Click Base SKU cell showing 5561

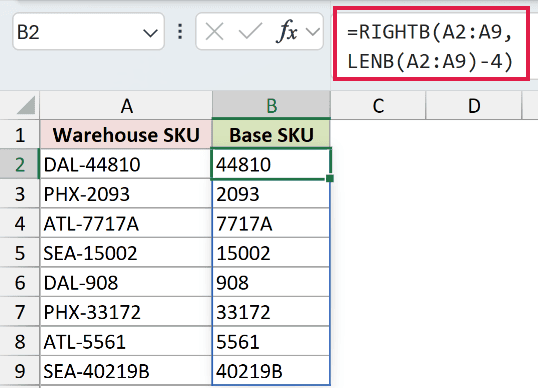pos(271,342)
